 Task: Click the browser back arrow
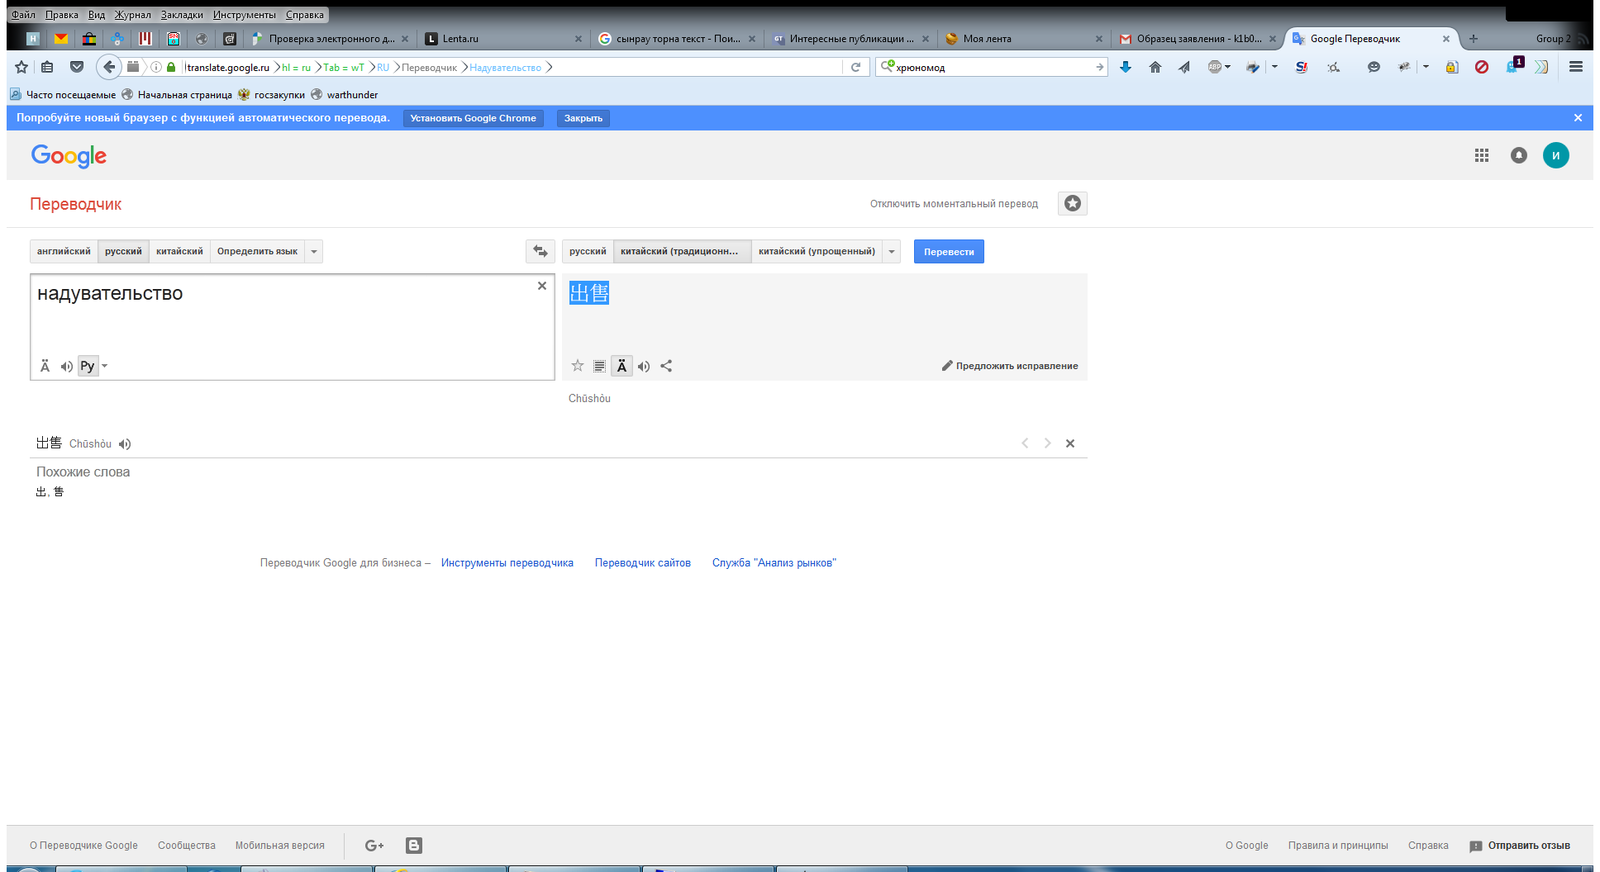coord(109,67)
